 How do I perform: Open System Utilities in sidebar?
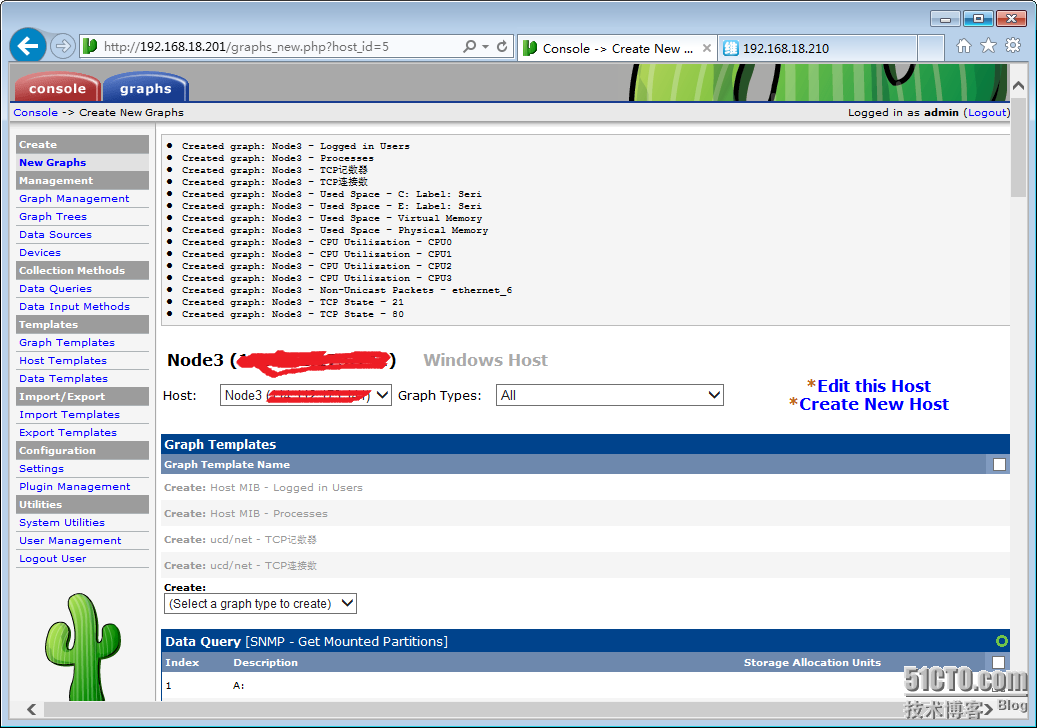pos(62,522)
